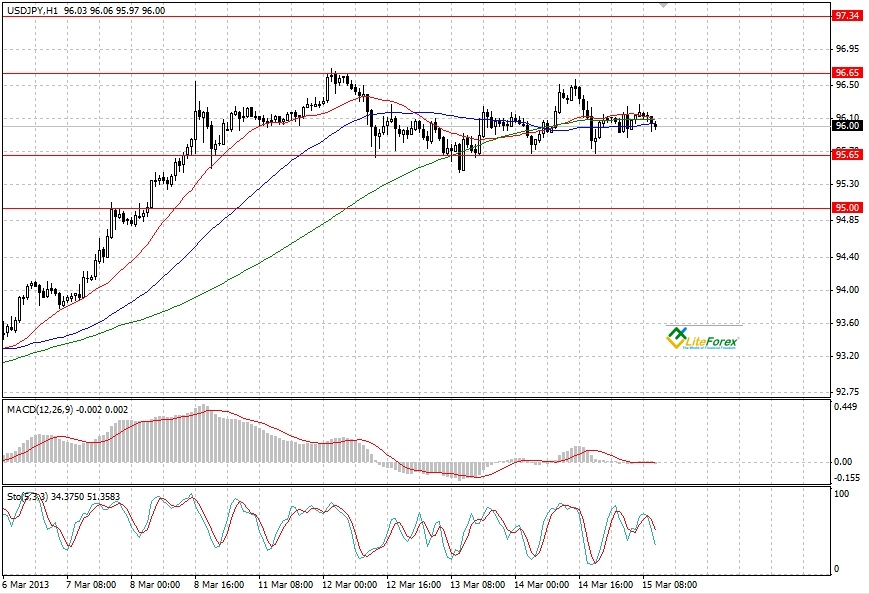Click the 7 Mar 08:00 time label

91,585
